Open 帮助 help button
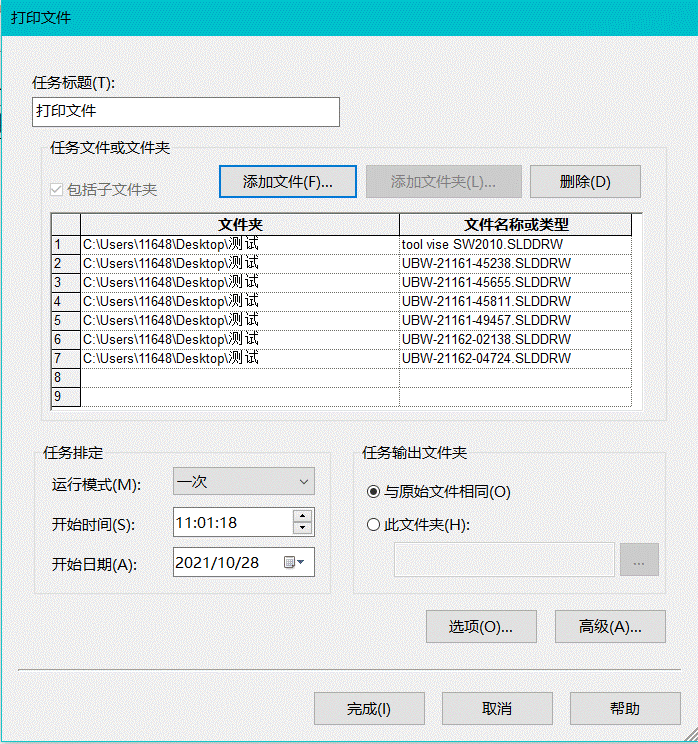Screen dimensions: 698x744 625,709
